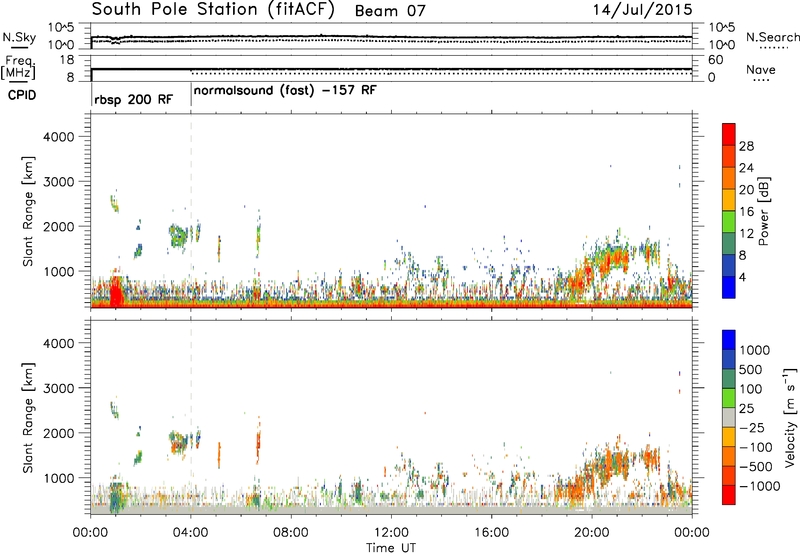Click the 'Time UT' axis title

(391, 547)
